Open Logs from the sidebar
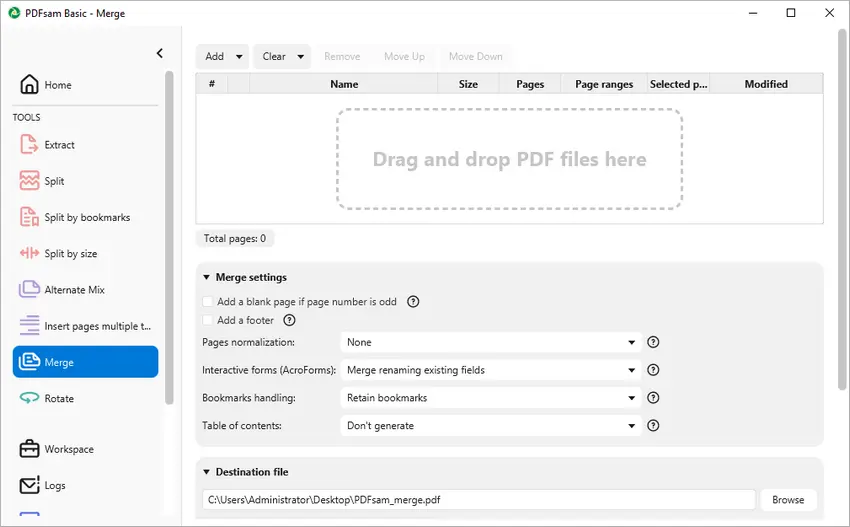Viewport: 850px width, 527px height. [x=54, y=485]
